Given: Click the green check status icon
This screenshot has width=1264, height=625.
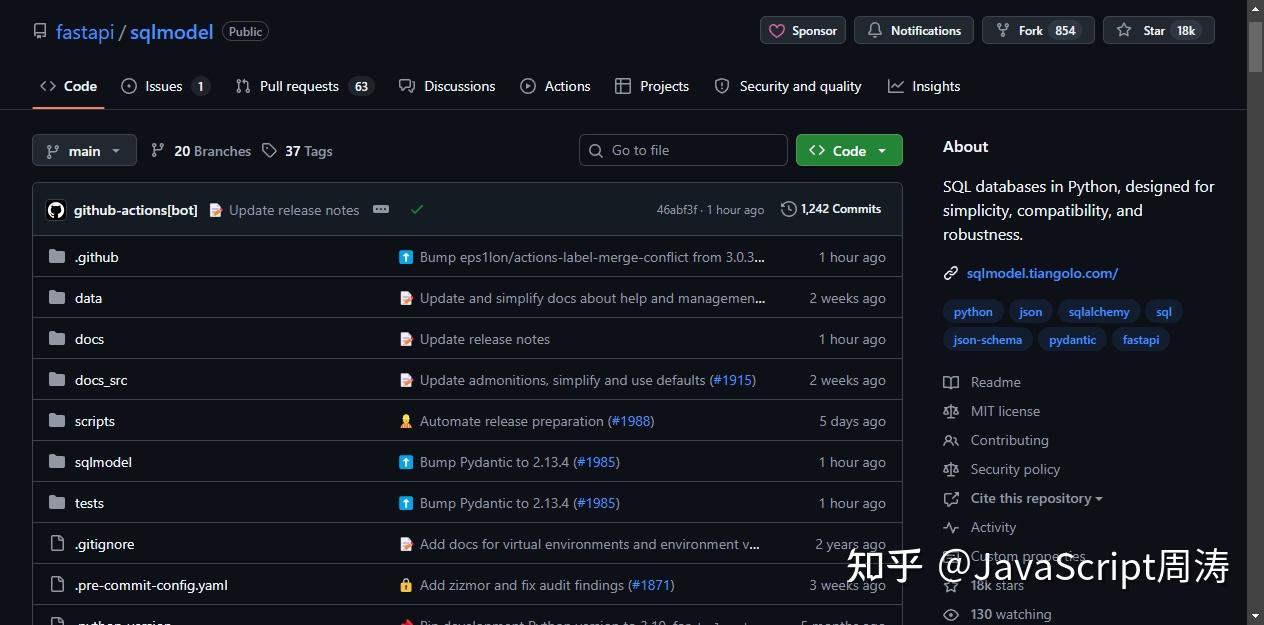Looking at the screenshot, I should tap(417, 209).
